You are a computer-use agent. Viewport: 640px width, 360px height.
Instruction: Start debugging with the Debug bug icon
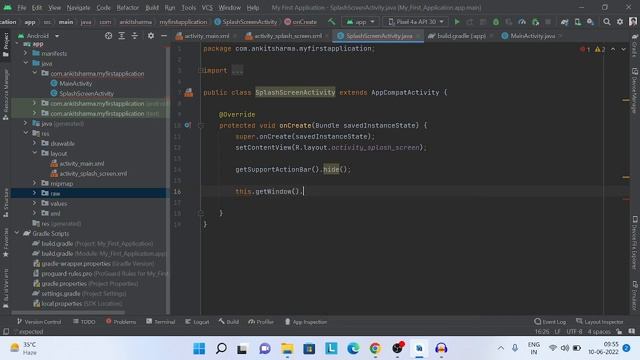[x=496, y=22]
